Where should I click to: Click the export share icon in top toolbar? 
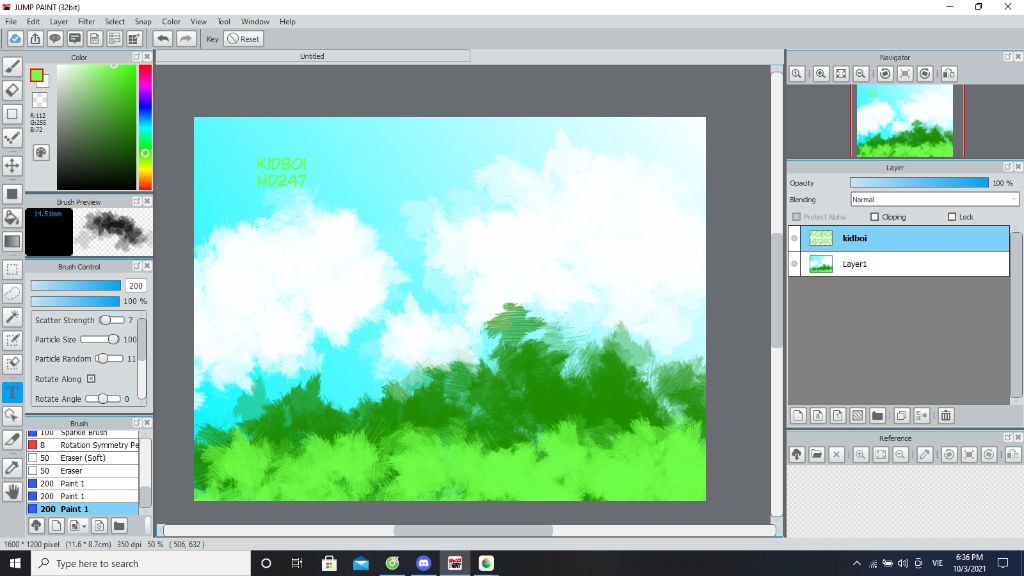click(x=35, y=39)
